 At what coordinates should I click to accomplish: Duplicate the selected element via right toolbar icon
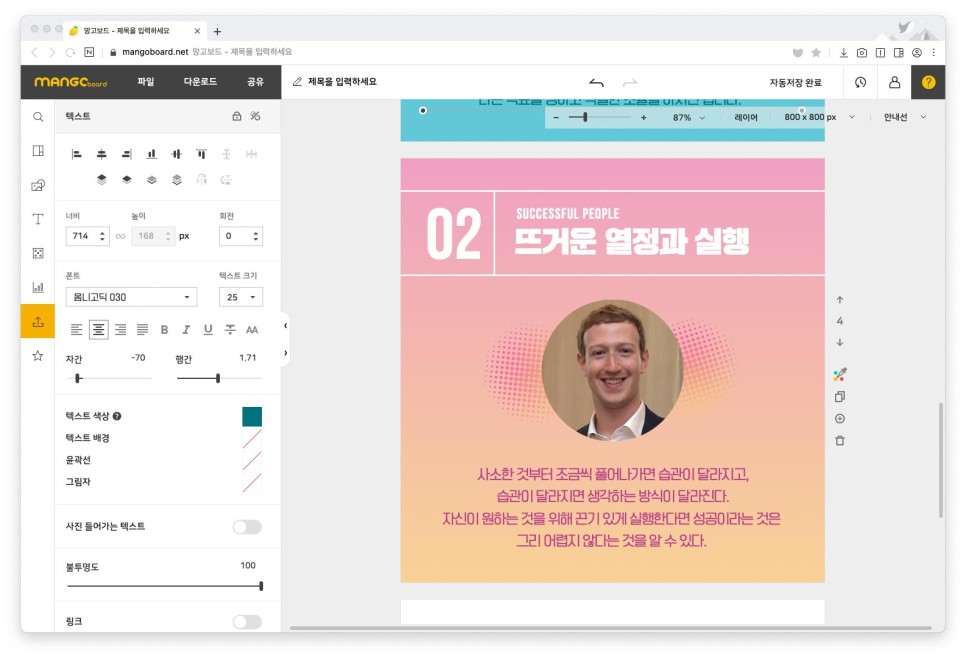(840, 397)
